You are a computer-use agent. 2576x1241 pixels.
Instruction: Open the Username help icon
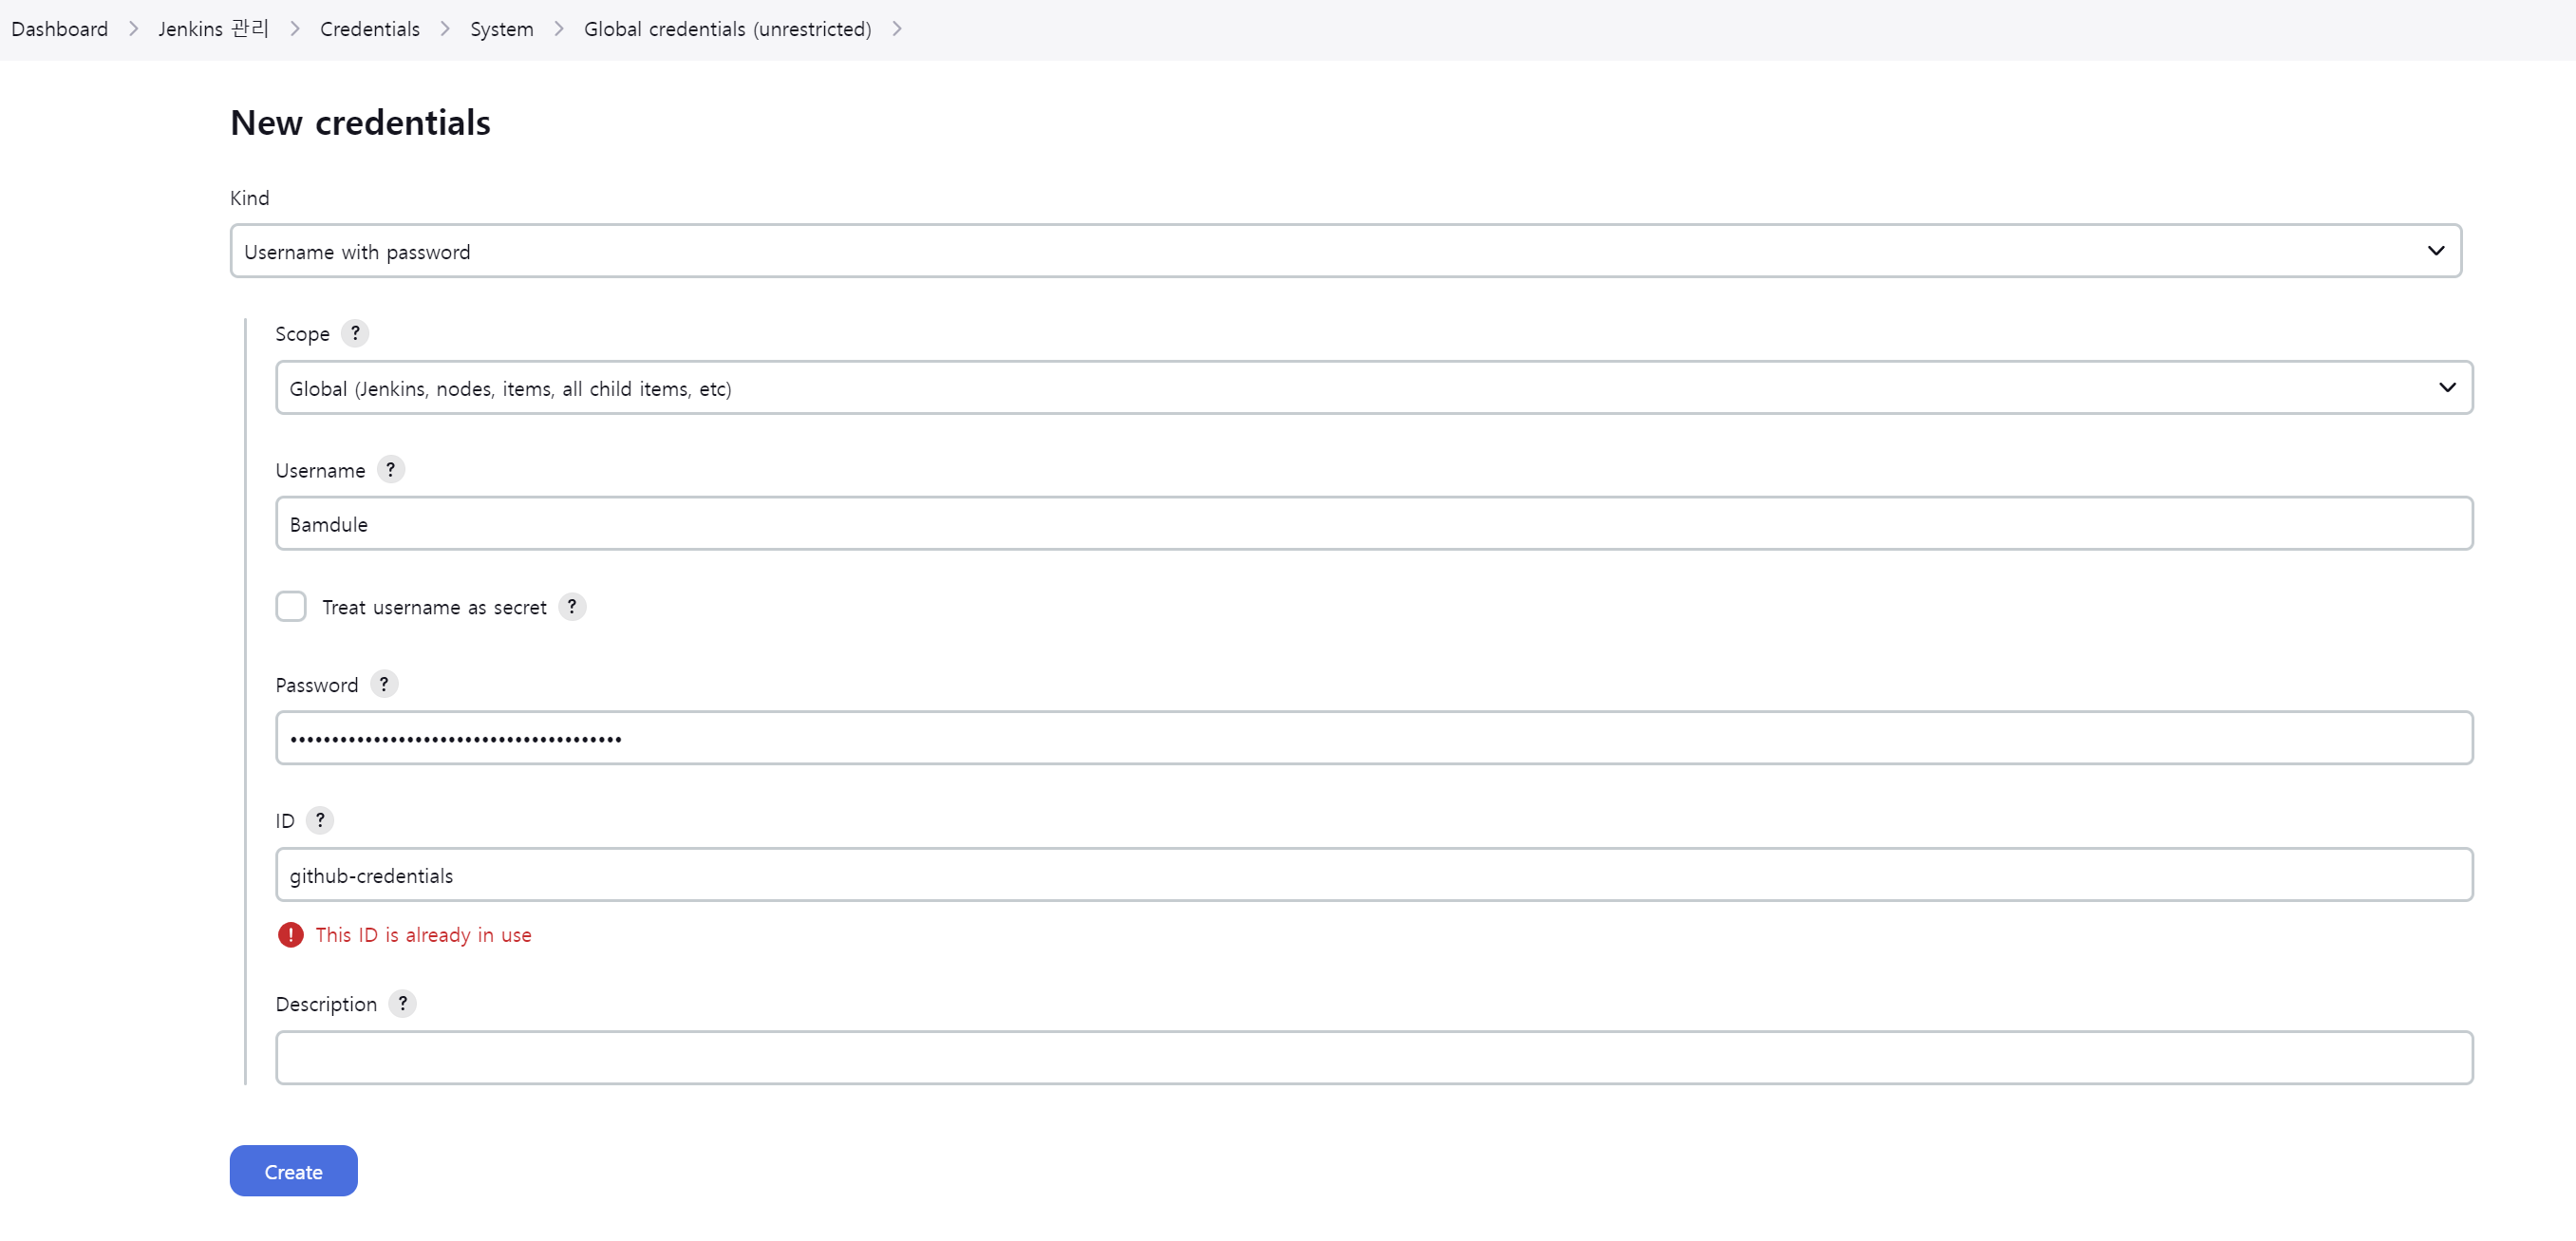390,469
